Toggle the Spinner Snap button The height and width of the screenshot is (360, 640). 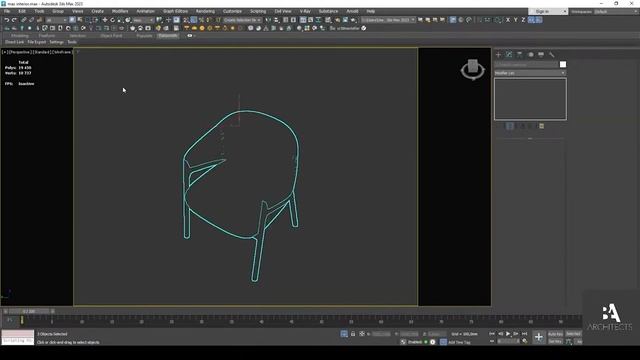click(209, 20)
